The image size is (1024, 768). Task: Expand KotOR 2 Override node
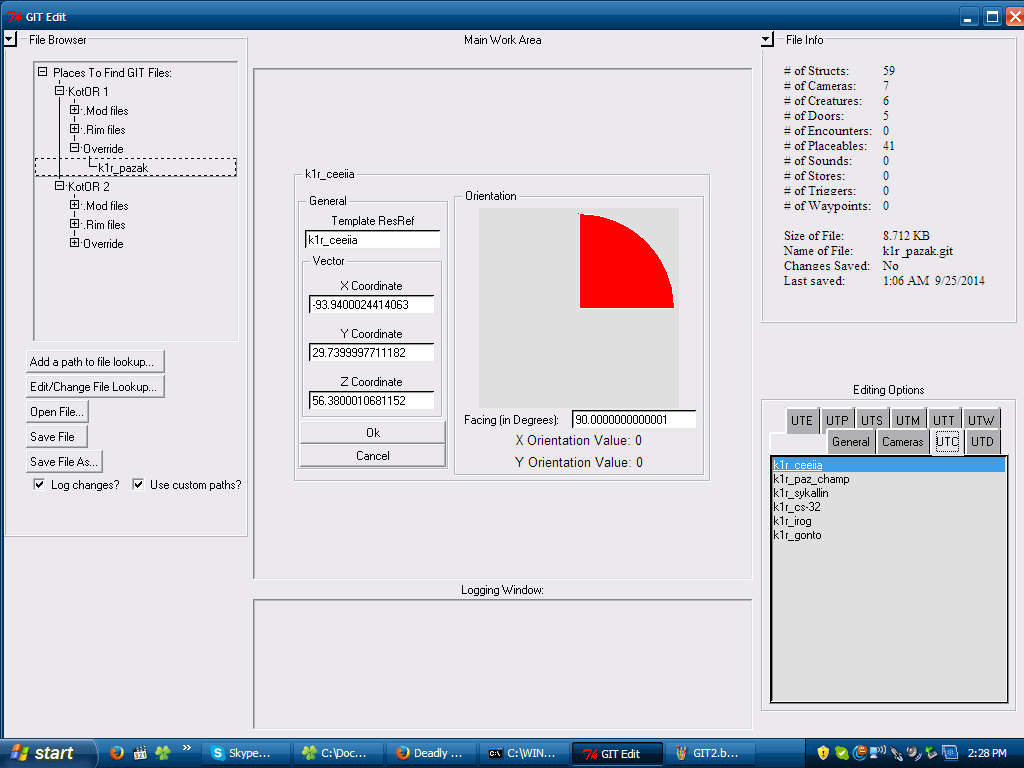74,243
